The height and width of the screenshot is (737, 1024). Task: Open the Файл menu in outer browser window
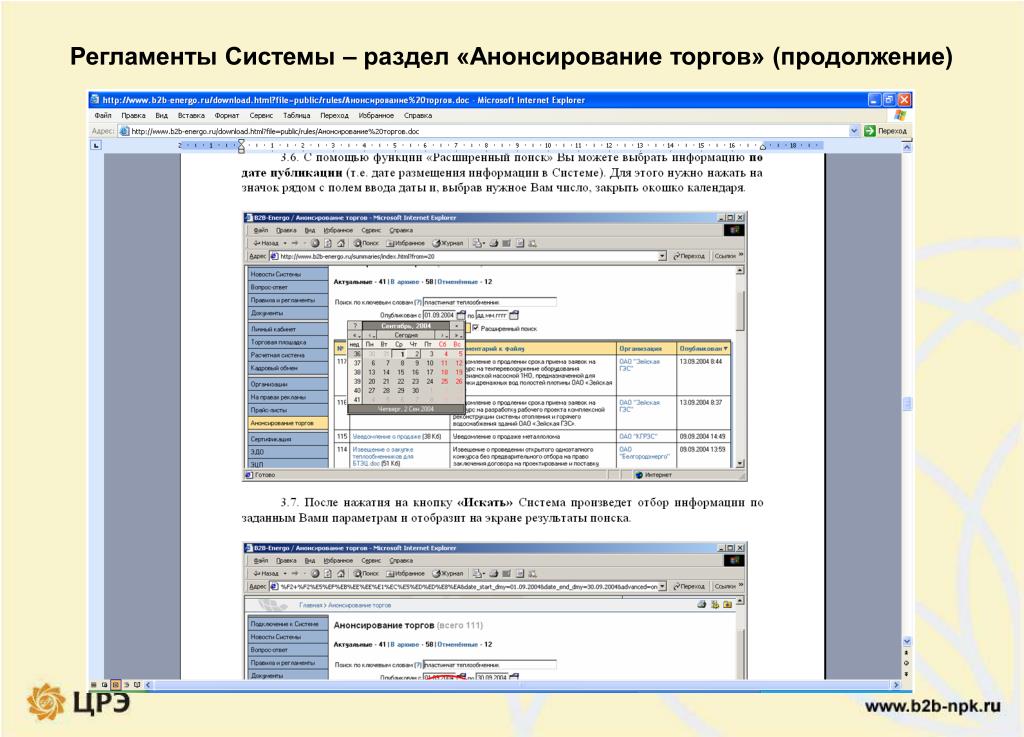(103, 116)
